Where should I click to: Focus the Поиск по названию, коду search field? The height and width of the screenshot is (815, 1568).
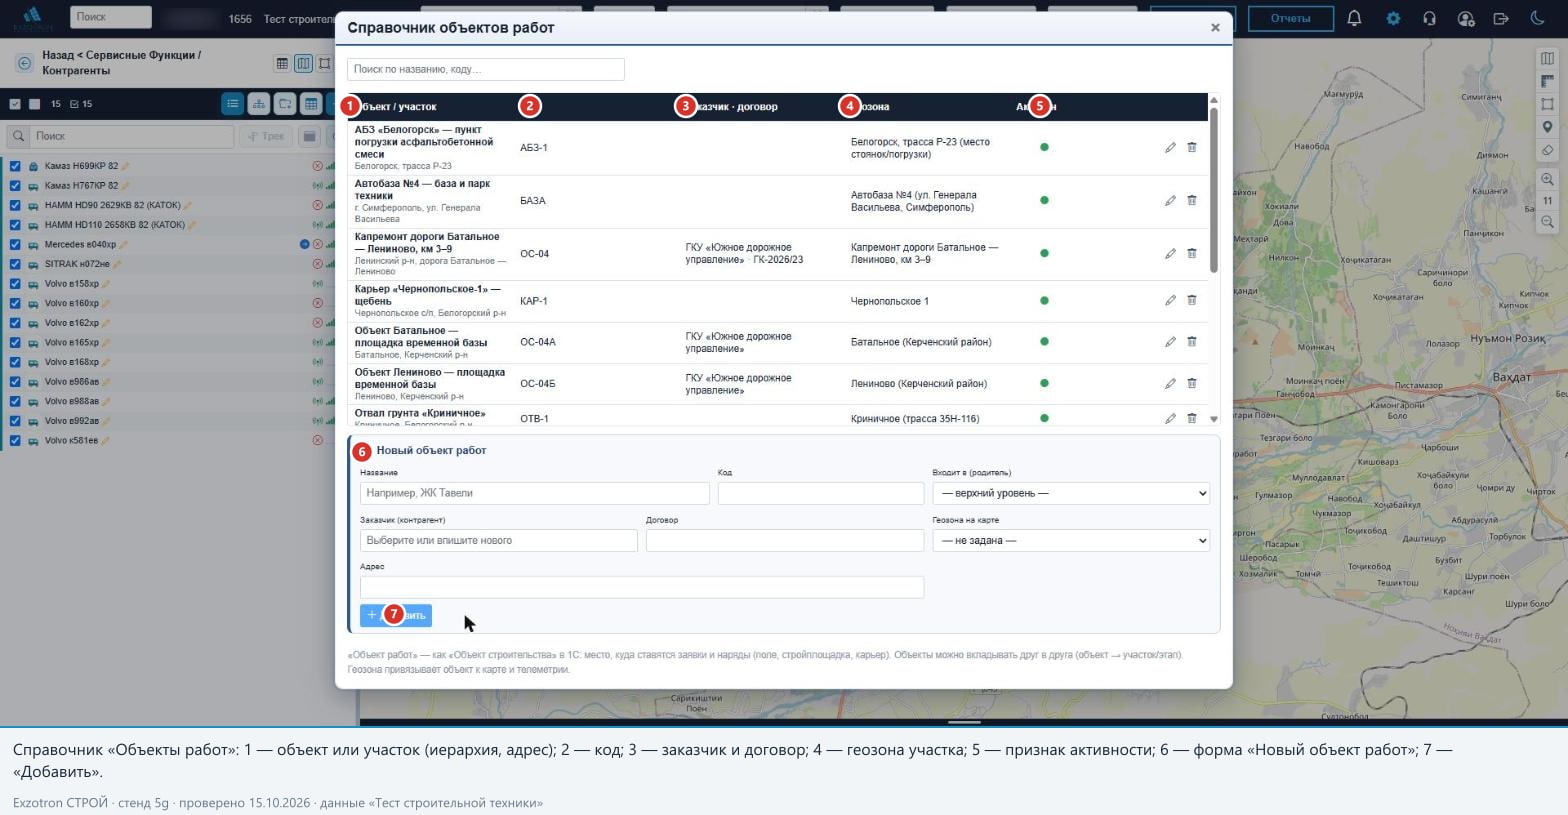click(486, 69)
